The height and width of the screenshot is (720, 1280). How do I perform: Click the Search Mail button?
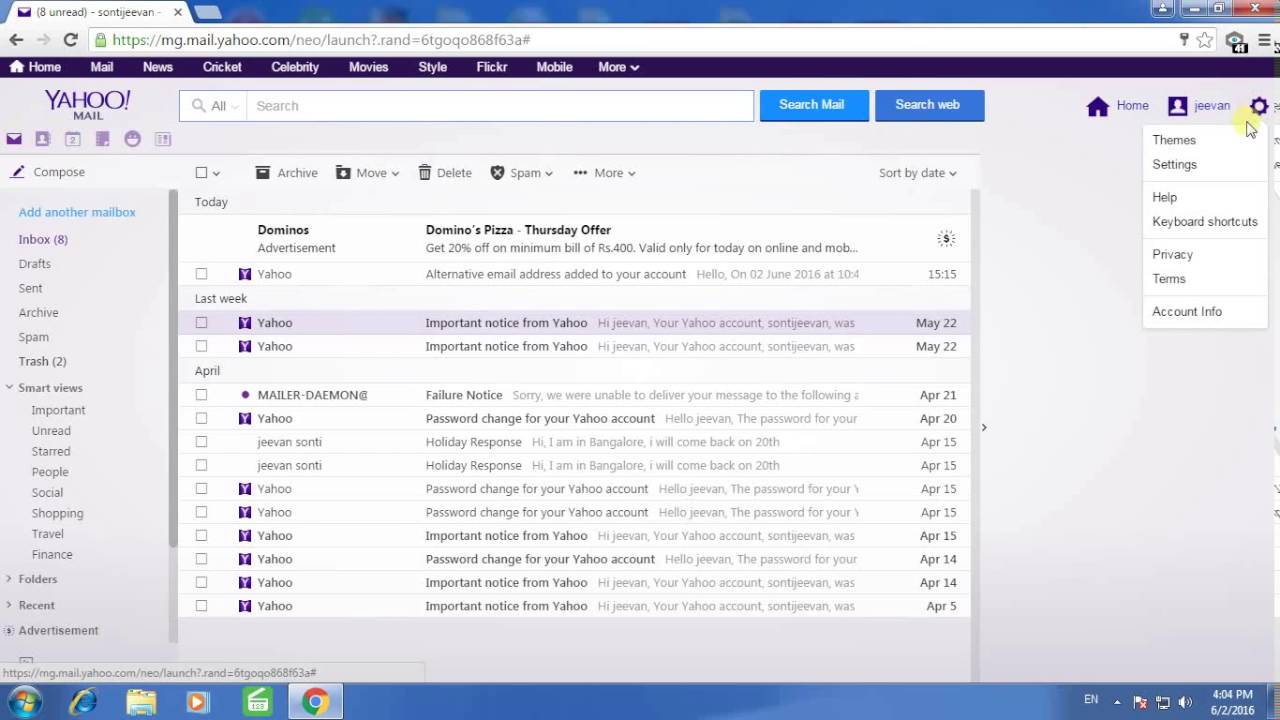[812, 105]
